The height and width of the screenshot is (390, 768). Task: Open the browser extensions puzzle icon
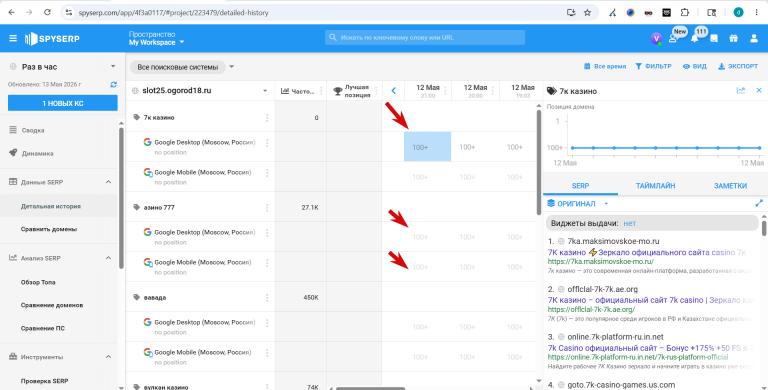(685, 12)
